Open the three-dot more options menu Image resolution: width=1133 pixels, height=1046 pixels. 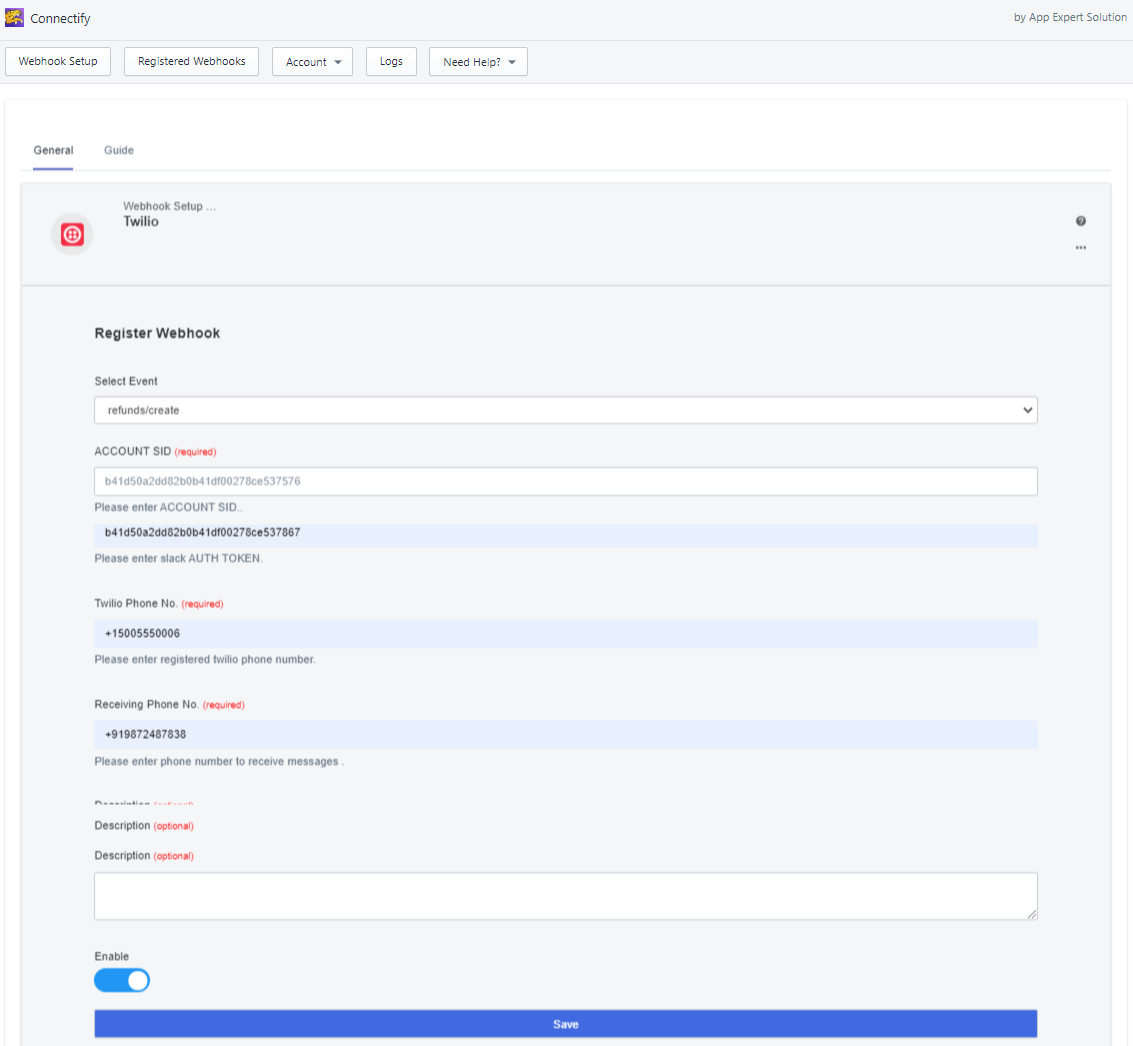pos(1080,248)
